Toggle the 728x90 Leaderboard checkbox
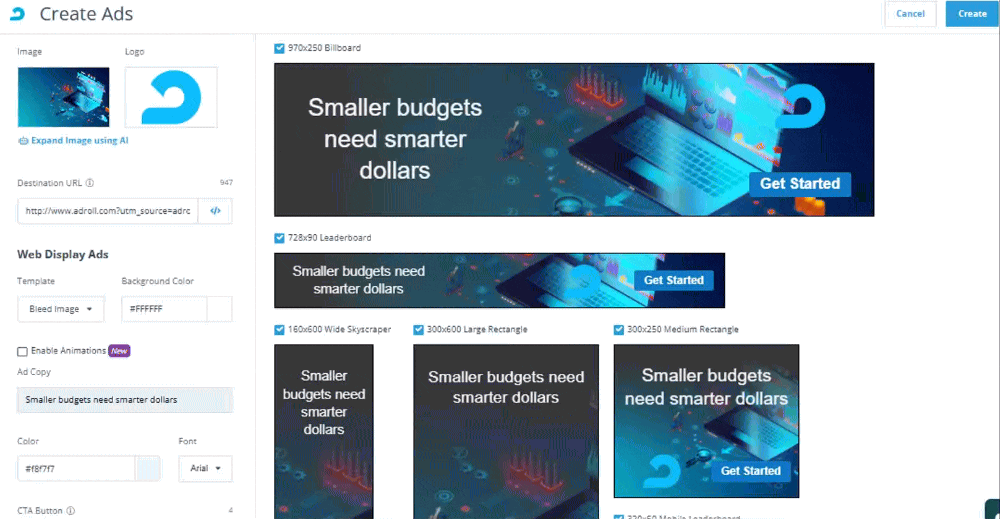 [x=279, y=238]
